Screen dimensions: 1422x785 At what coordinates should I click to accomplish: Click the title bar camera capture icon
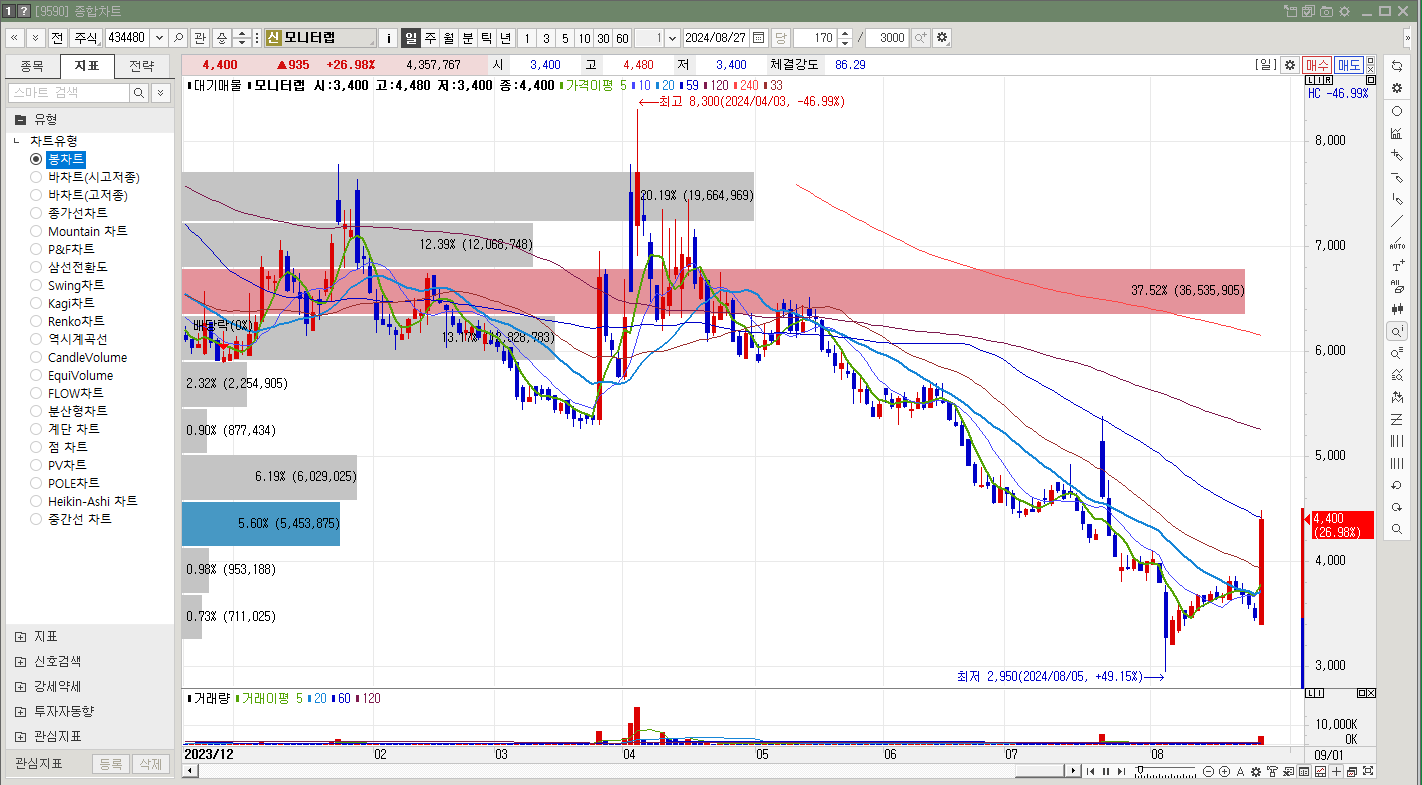point(1327,10)
